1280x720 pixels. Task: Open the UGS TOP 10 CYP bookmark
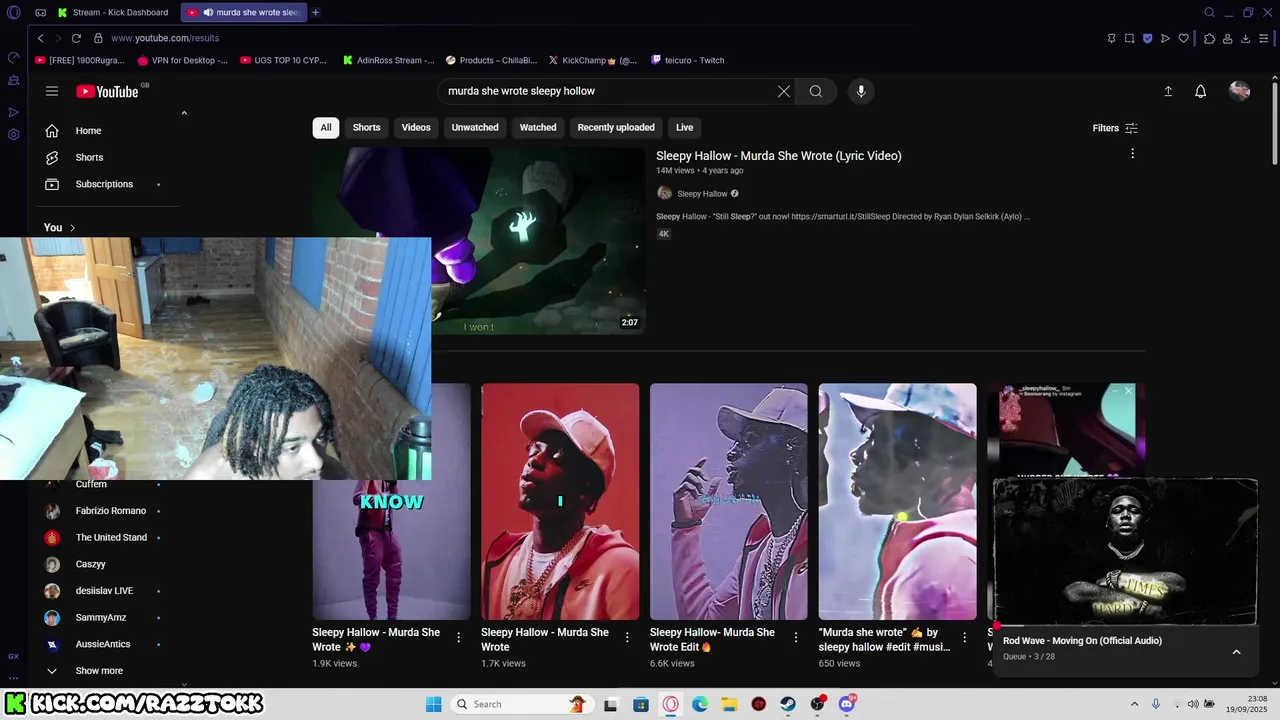(283, 60)
